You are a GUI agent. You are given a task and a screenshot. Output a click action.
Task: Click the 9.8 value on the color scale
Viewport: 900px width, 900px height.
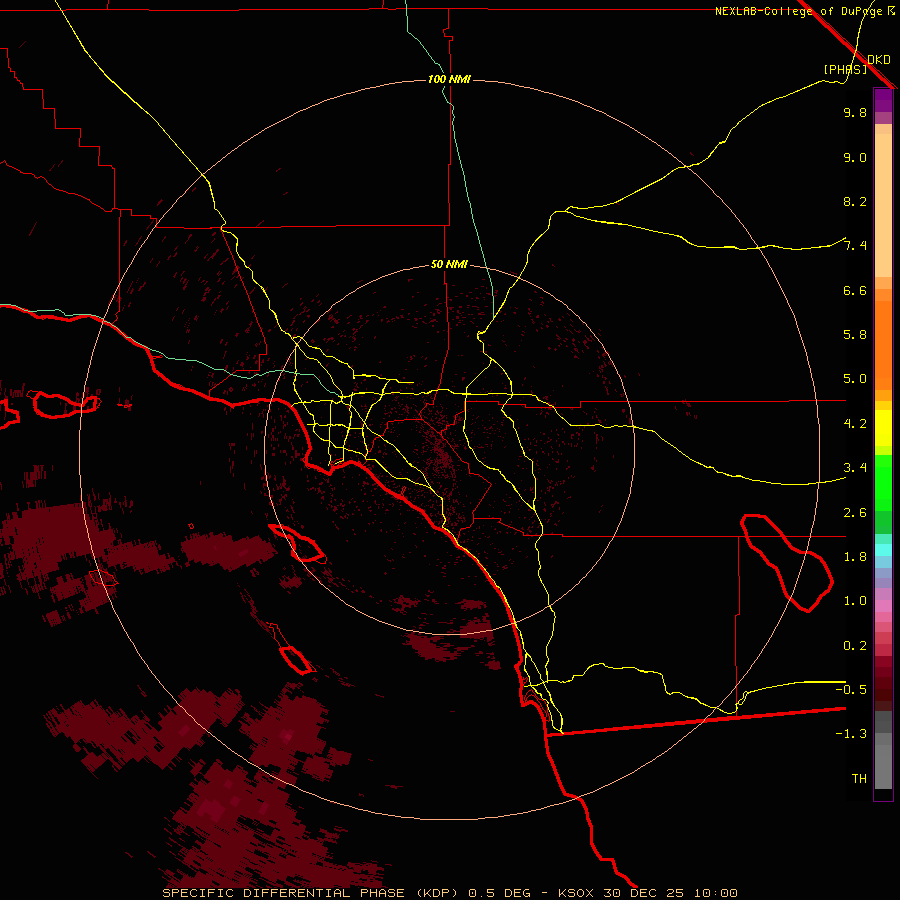coord(855,112)
